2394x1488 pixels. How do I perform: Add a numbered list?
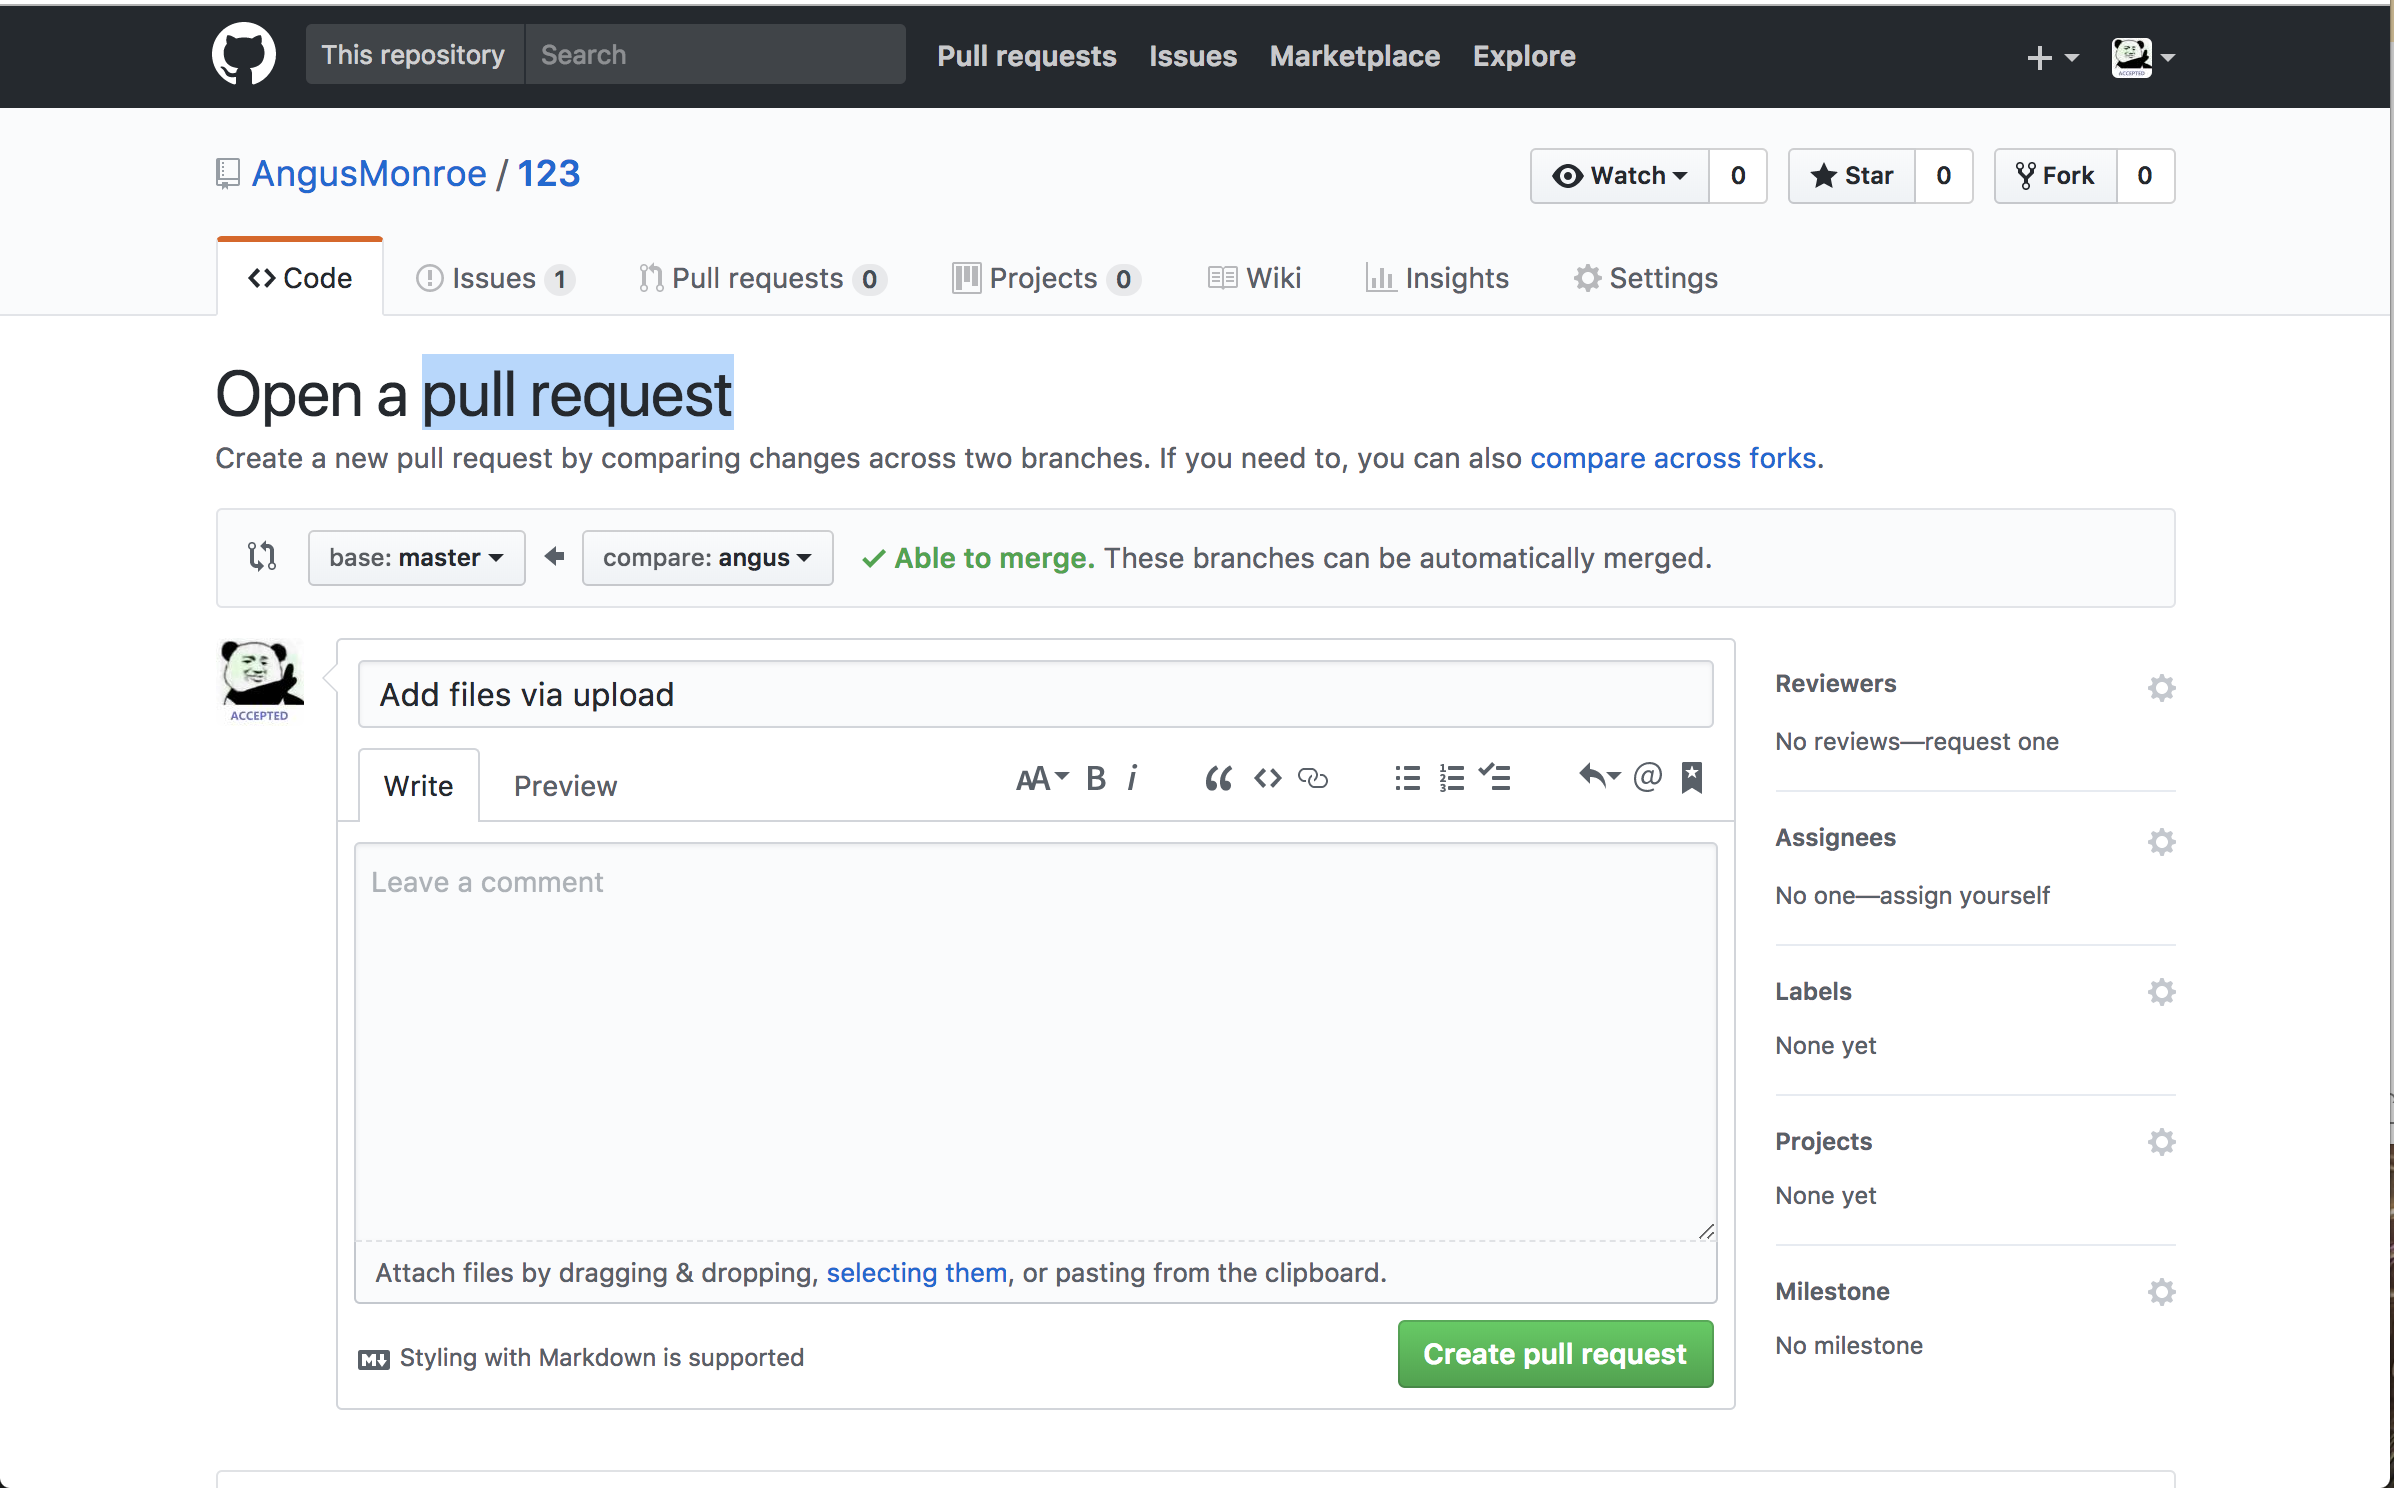1451,778
